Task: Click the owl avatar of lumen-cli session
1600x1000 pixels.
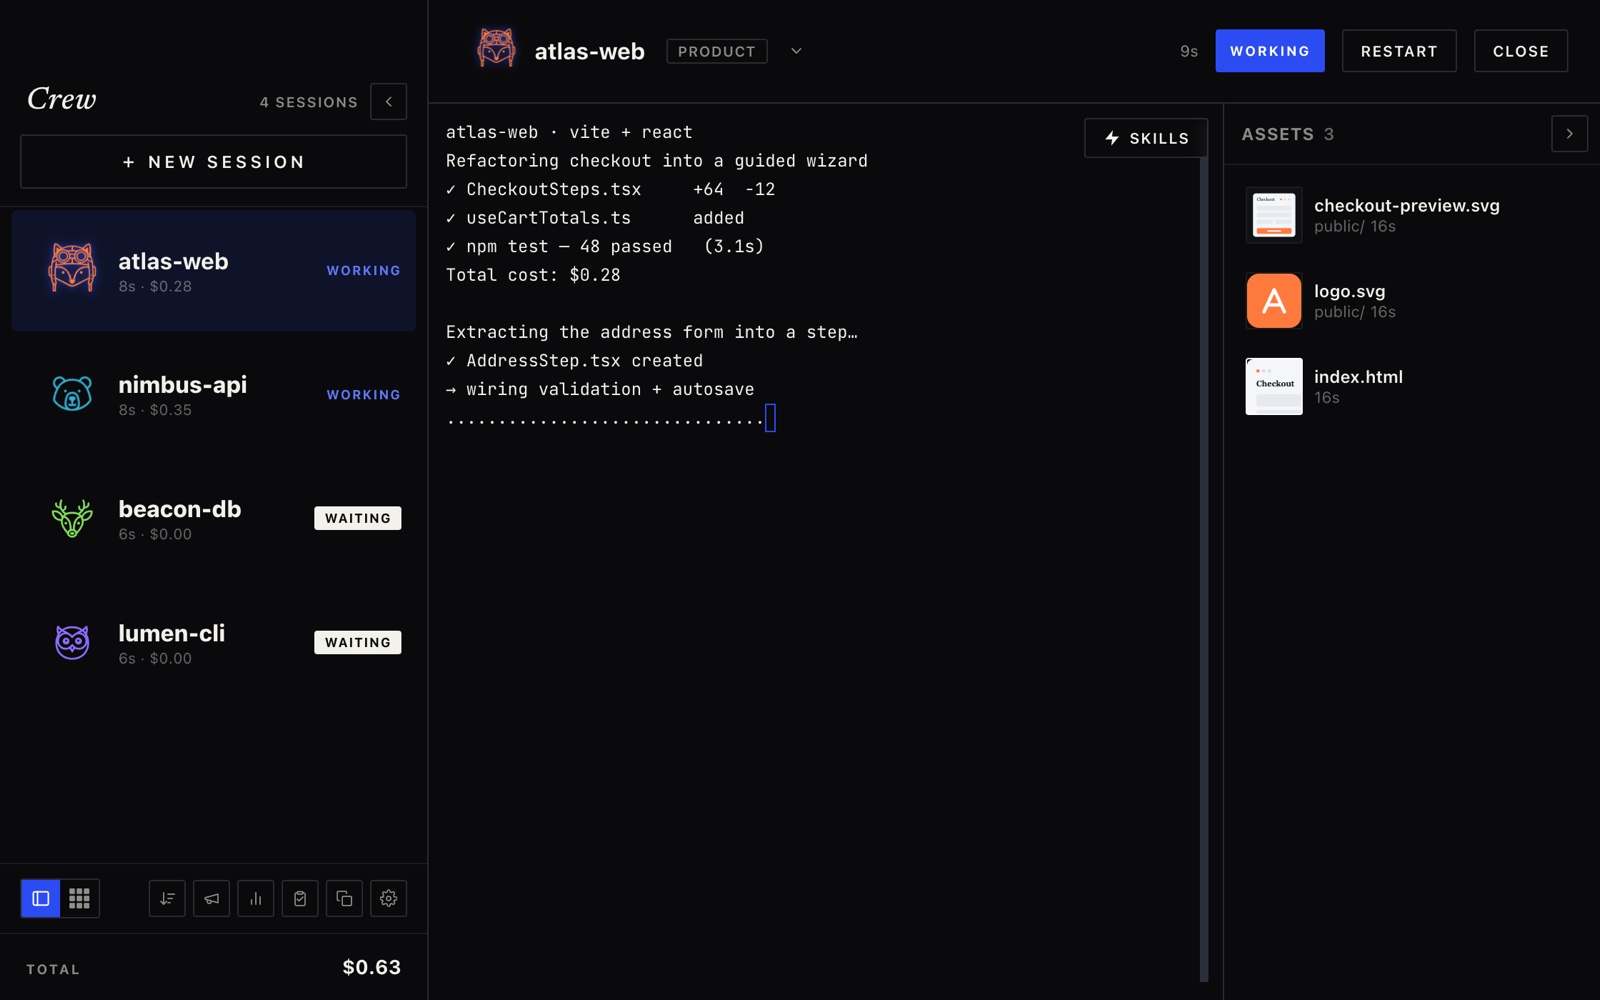Action: tap(72, 642)
